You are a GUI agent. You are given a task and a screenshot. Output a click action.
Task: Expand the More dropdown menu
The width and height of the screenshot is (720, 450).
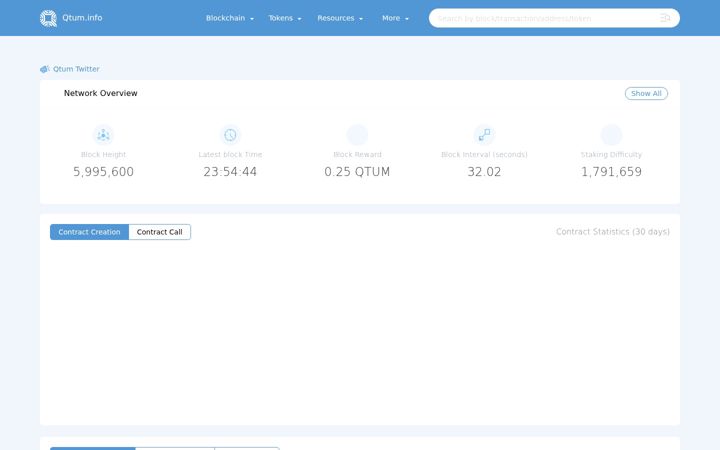(395, 18)
